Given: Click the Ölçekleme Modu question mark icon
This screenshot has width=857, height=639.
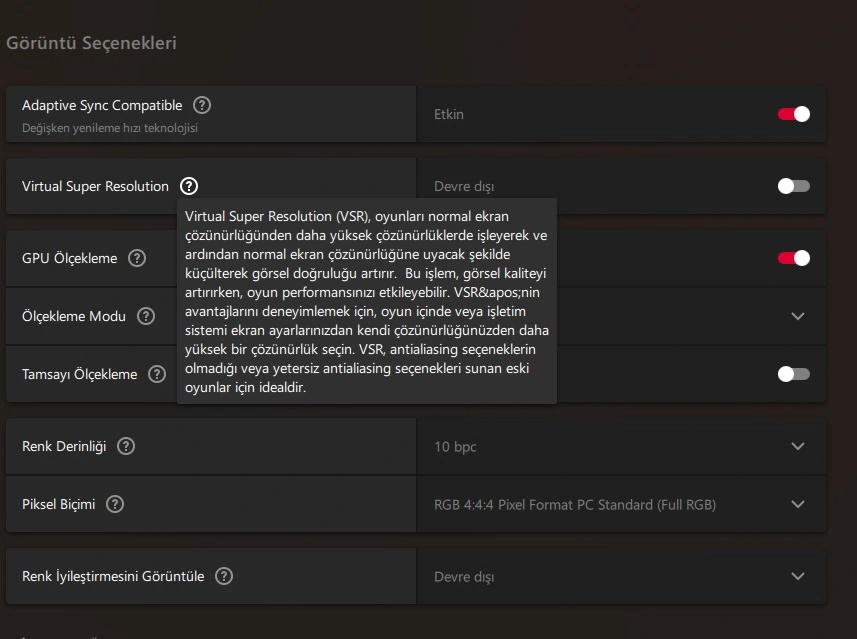Looking at the screenshot, I should click(x=146, y=316).
